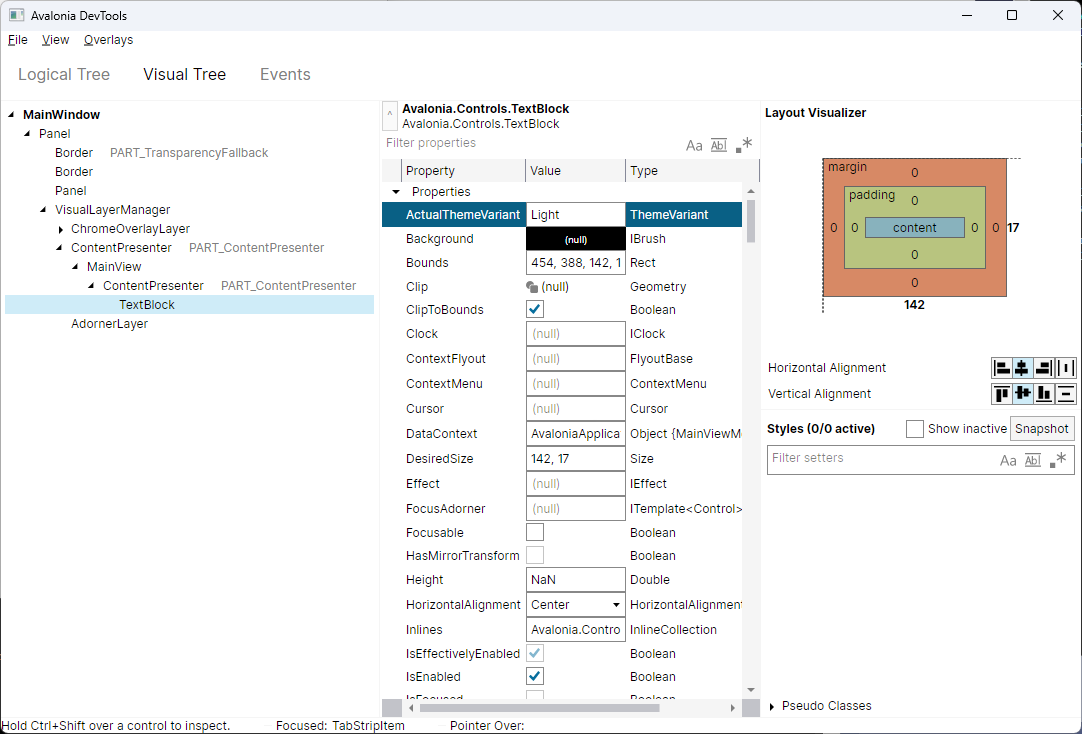Click the caret button beside Avalonia.Controls.TextBlock header
The height and width of the screenshot is (734, 1082).
390,116
